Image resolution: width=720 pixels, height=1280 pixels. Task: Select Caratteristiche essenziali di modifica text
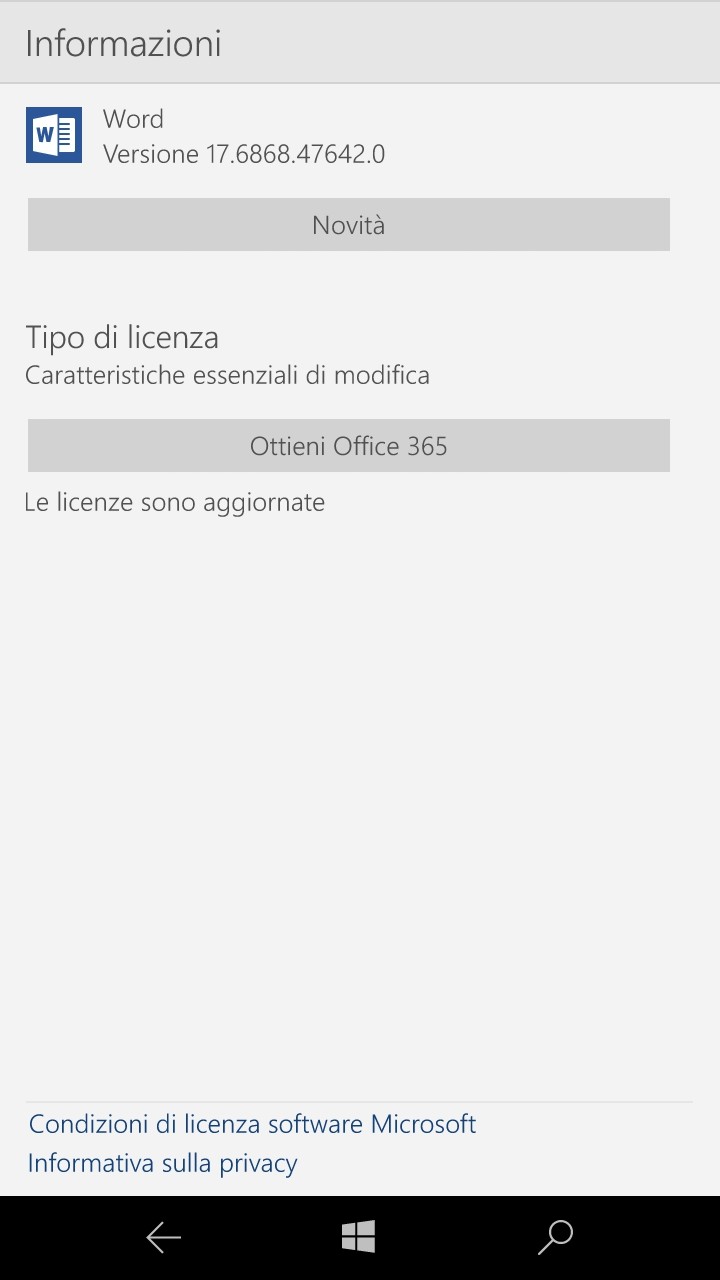[227, 376]
